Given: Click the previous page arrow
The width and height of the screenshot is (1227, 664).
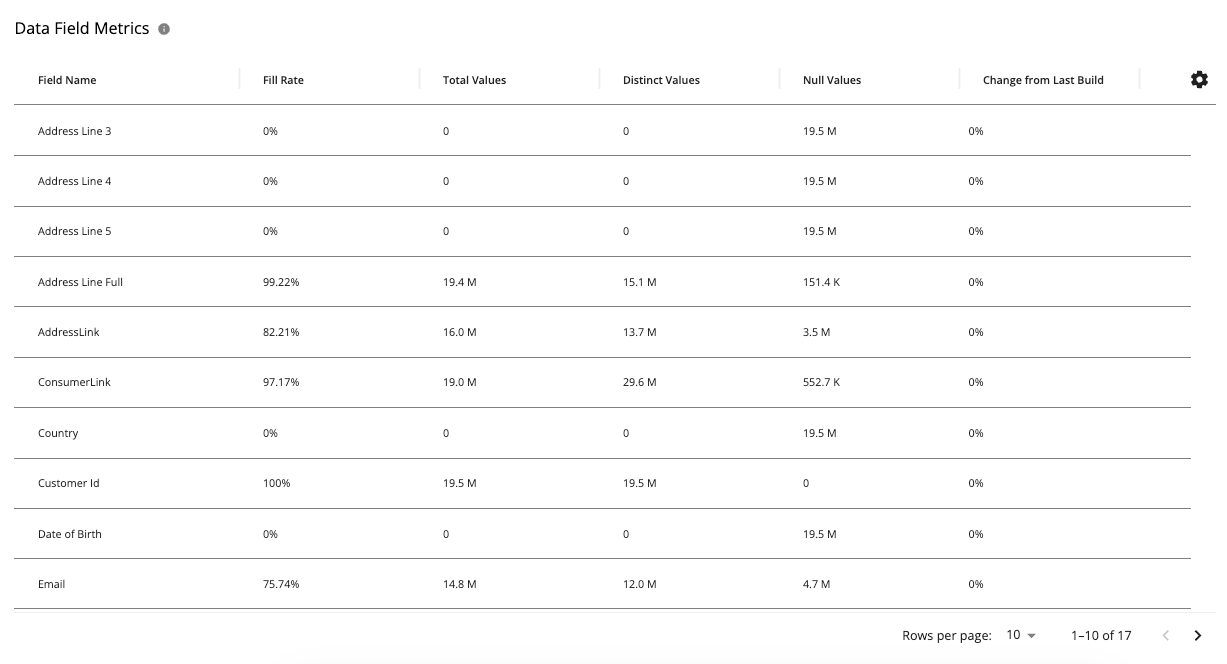Looking at the screenshot, I should pos(1165,635).
